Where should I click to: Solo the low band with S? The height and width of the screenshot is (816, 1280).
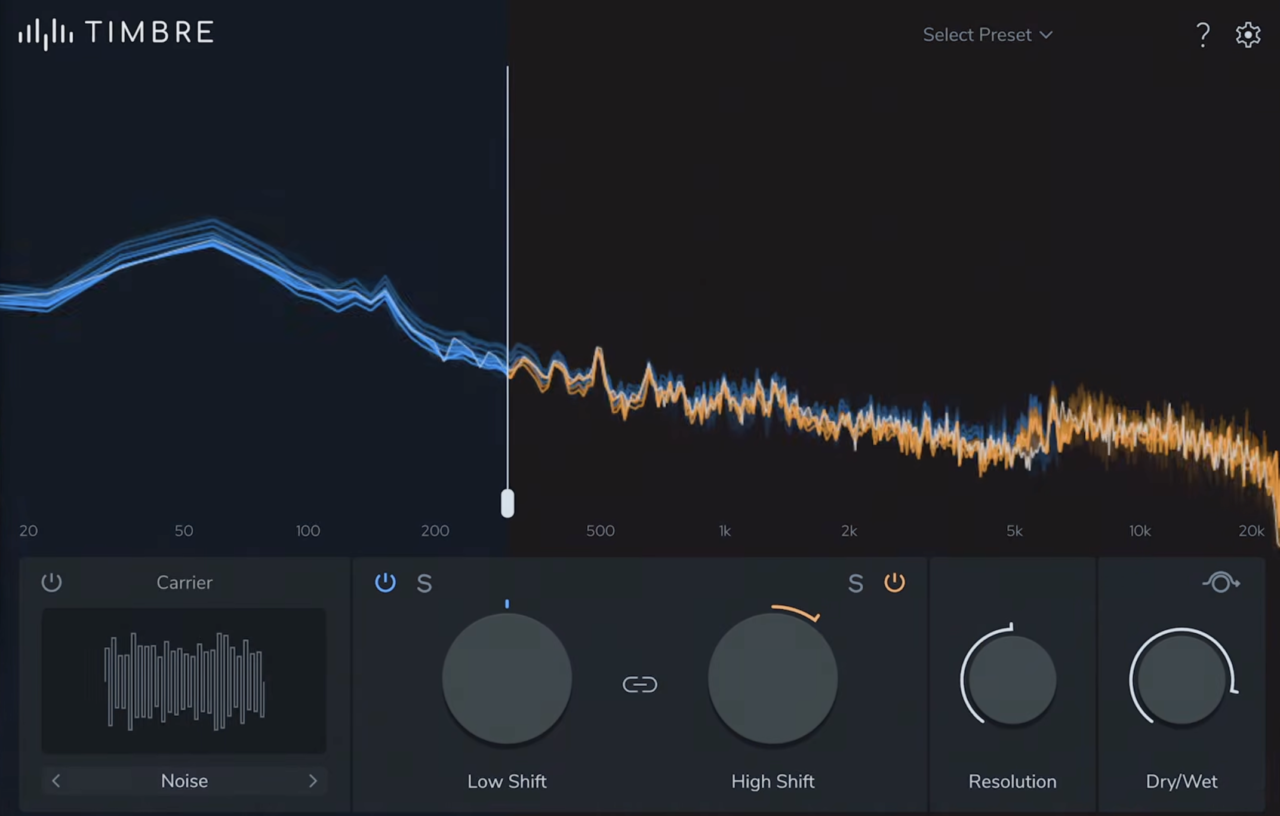[424, 584]
